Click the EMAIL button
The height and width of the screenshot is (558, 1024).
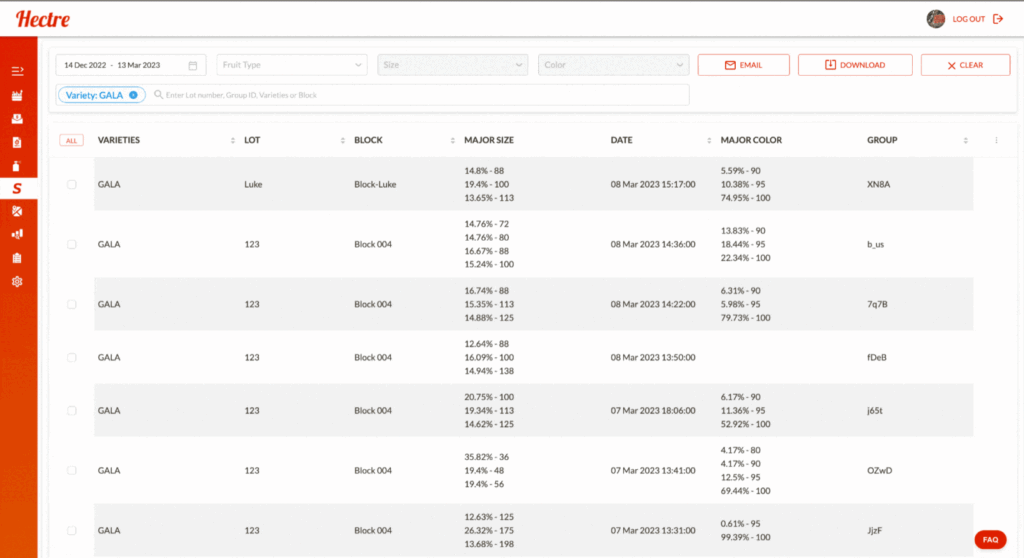tap(743, 65)
